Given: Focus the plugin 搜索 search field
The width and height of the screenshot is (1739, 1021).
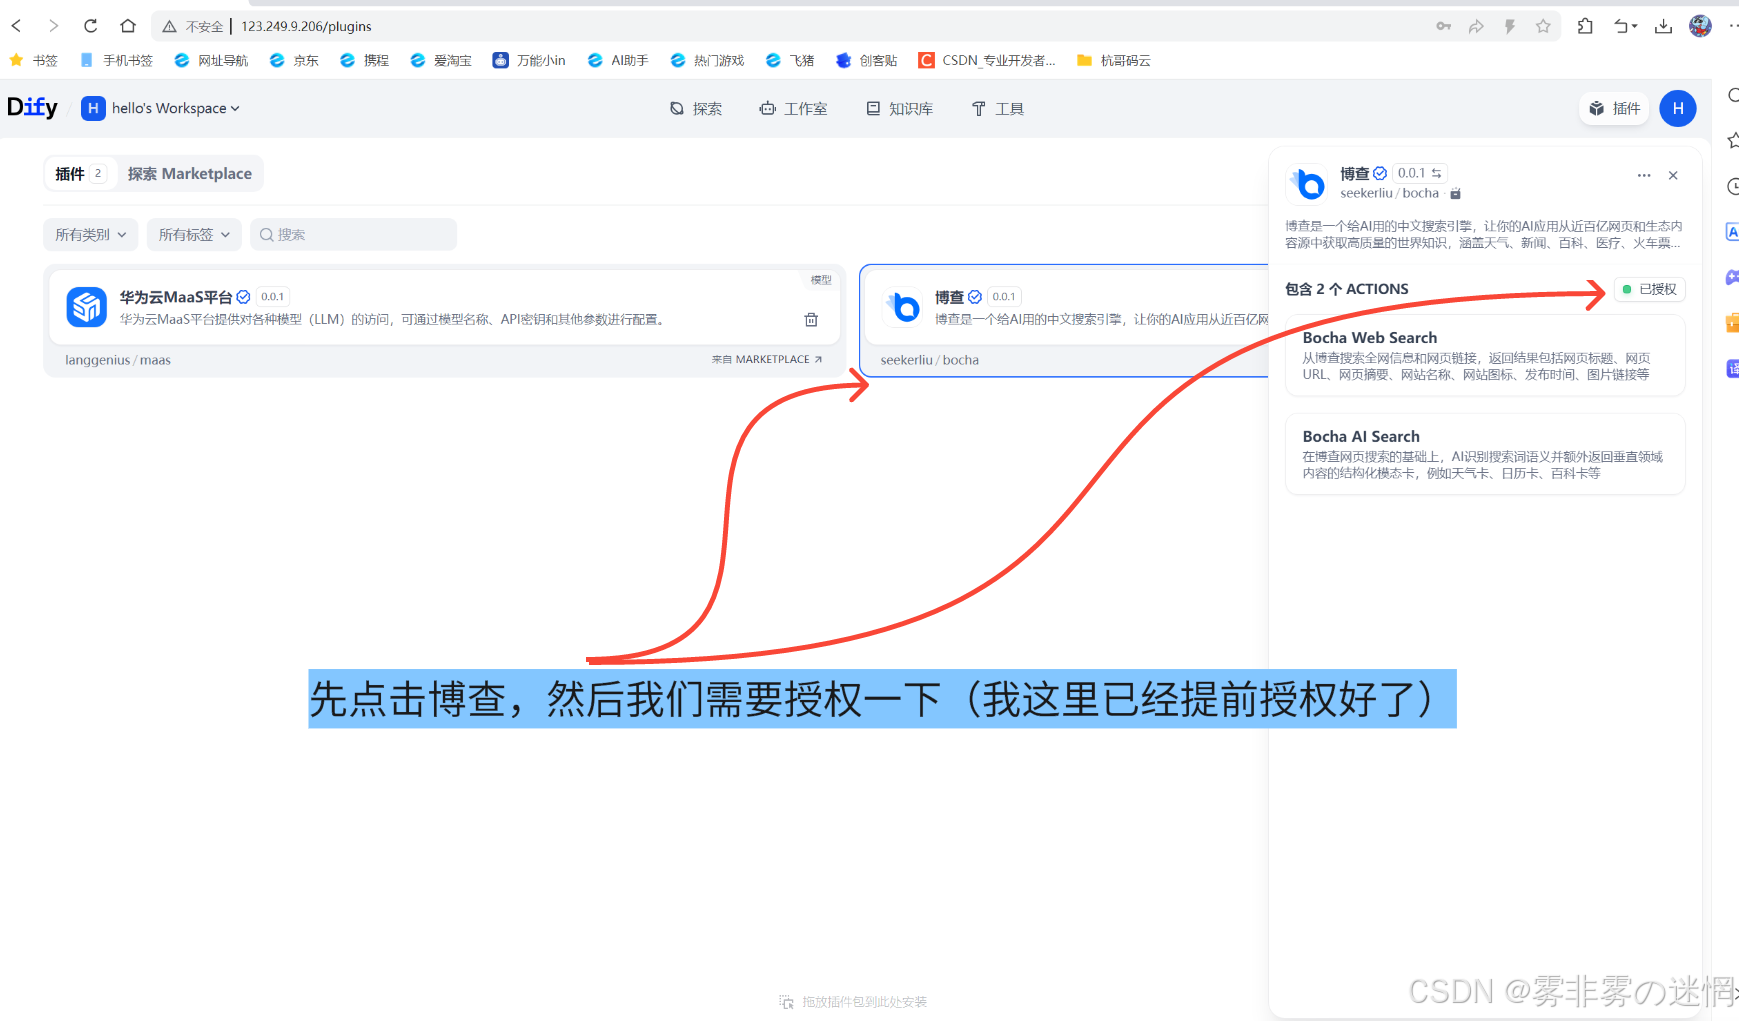Looking at the screenshot, I should 353,234.
